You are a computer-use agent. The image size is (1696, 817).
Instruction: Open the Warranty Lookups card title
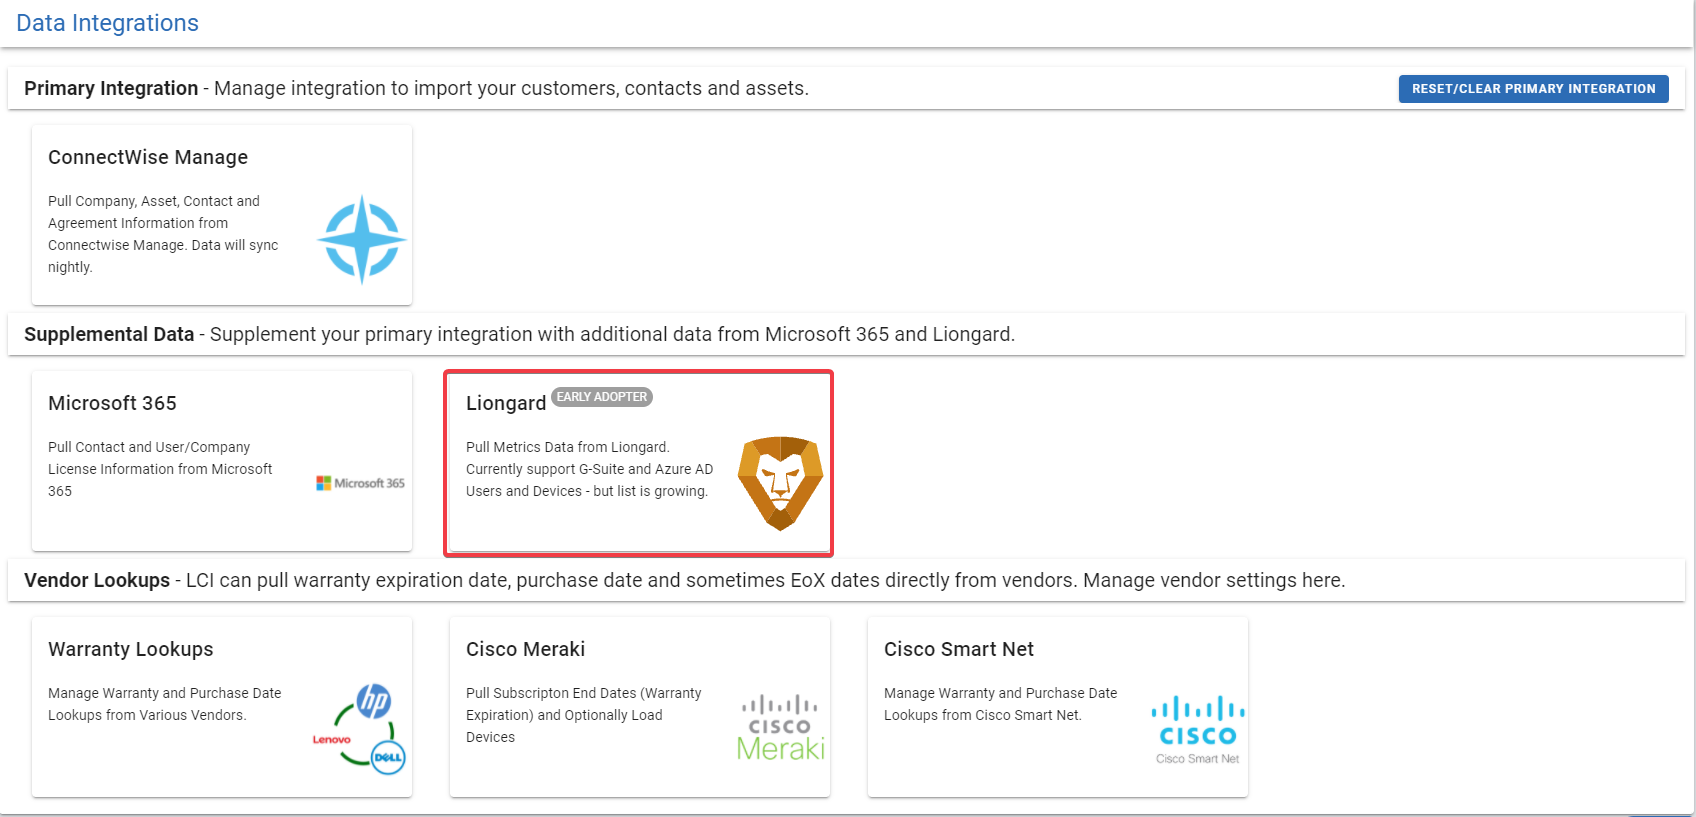pos(131,649)
